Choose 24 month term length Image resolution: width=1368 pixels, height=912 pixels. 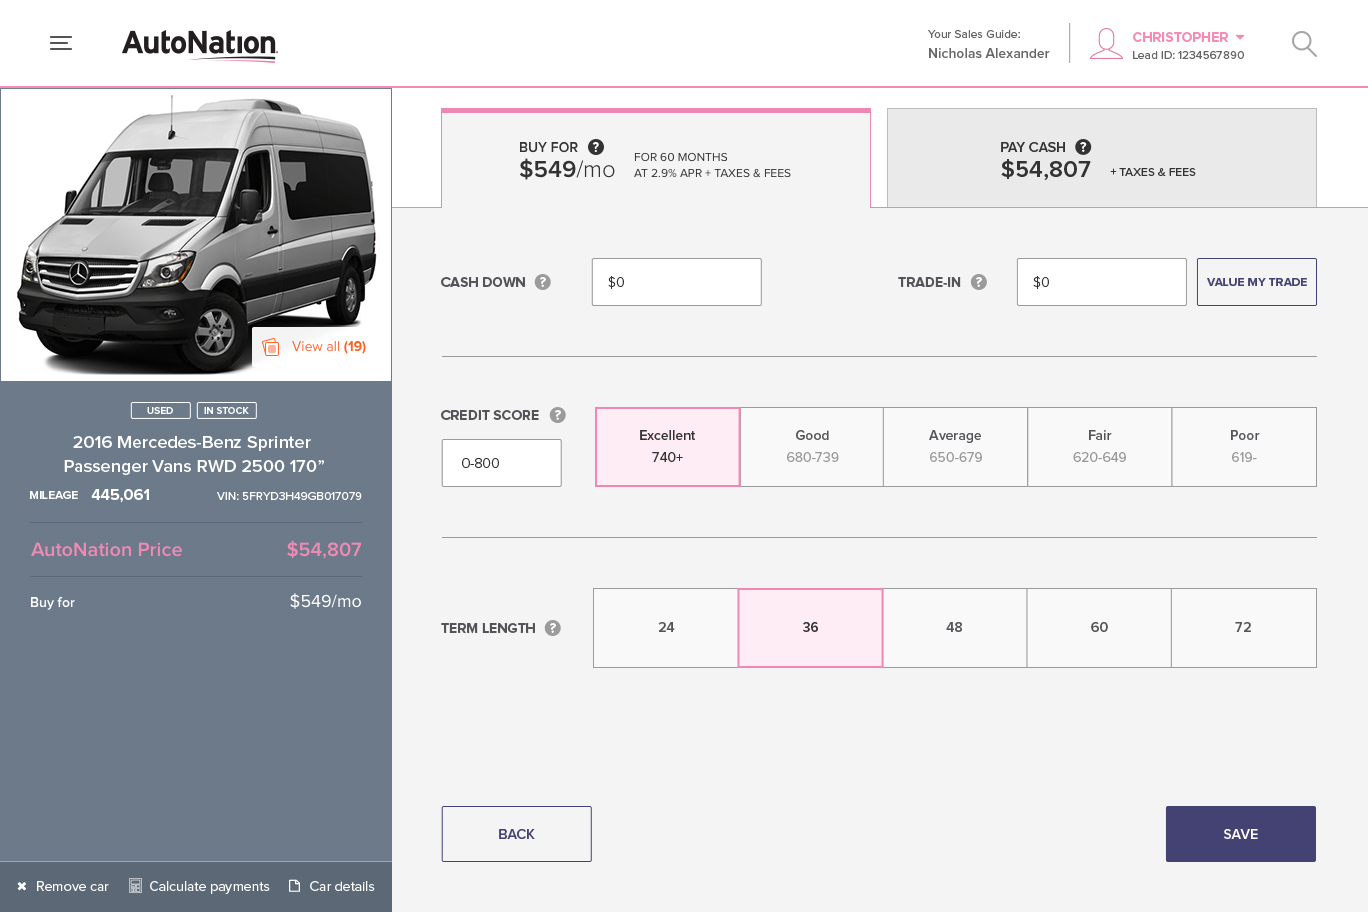tap(666, 628)
